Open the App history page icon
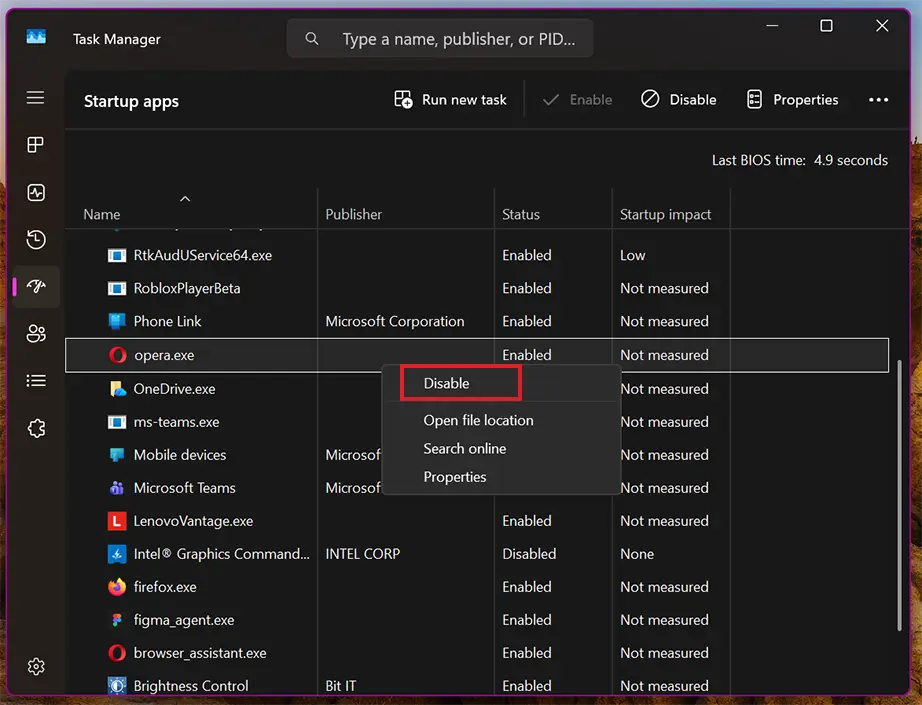 pyautogui.click(x=36, y=239)
